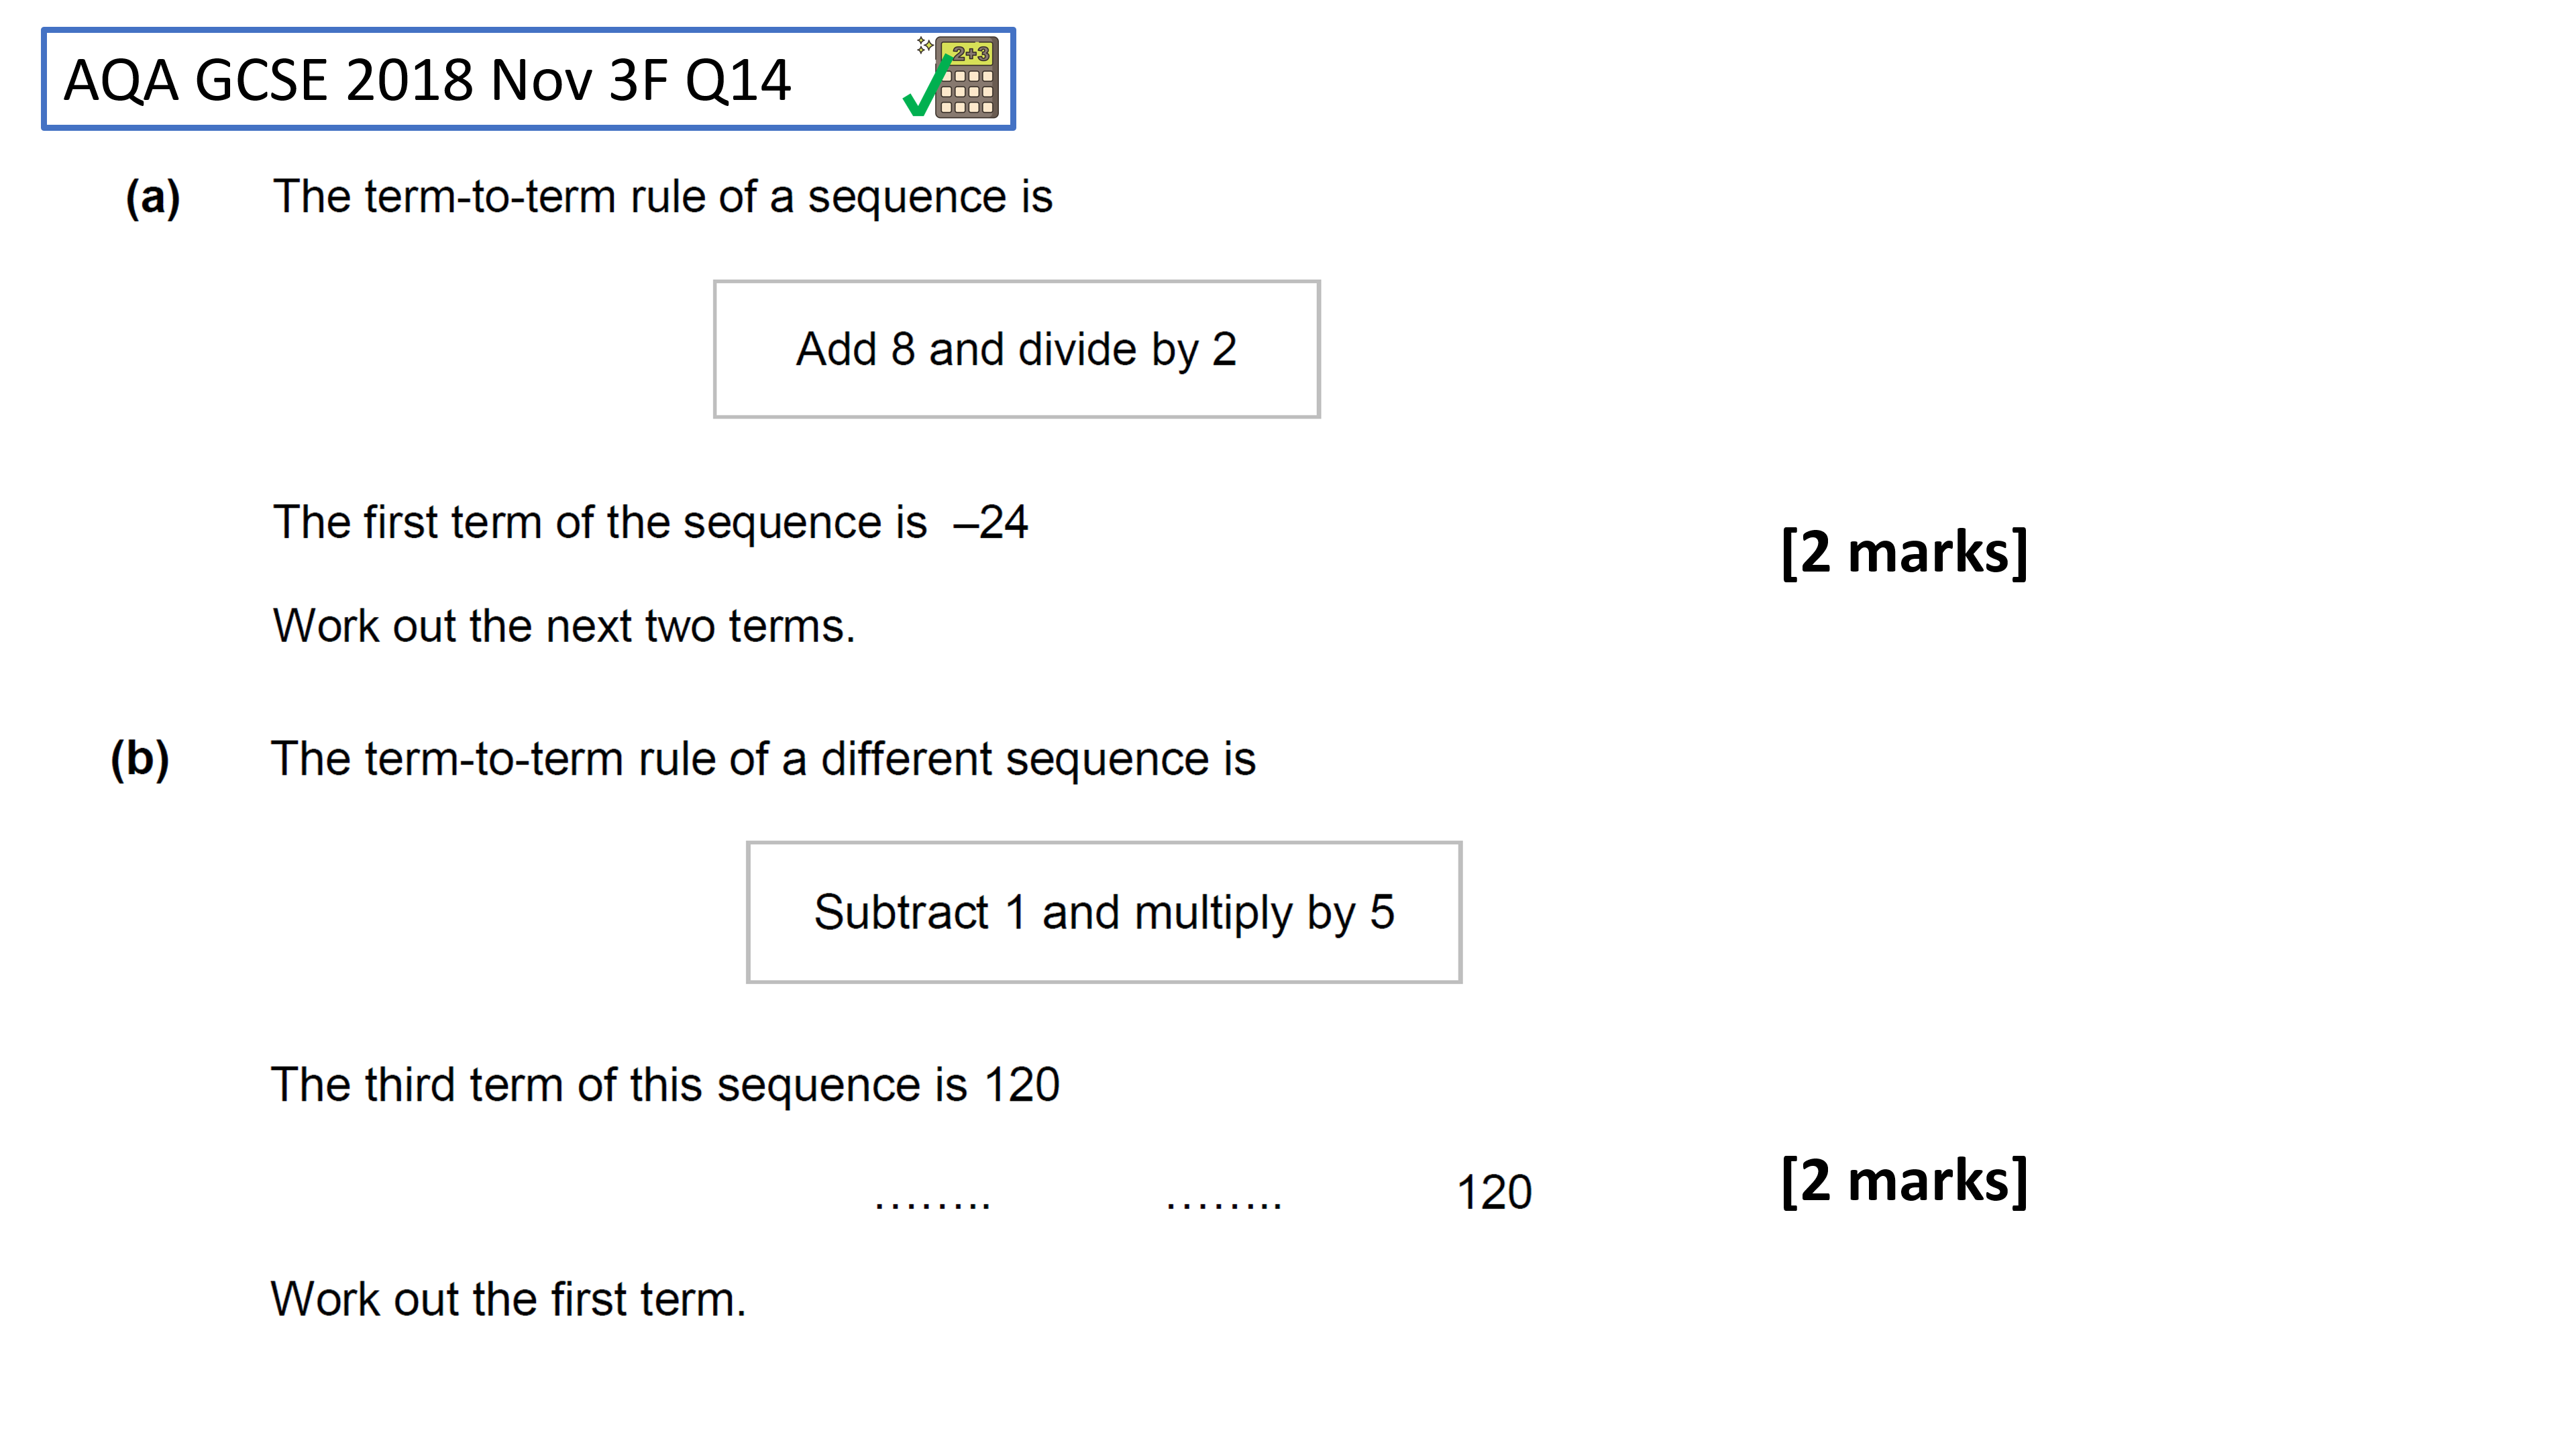Click the [2 marks] label for part (a)
Screen dimensions: 2576x1449
coord(1904,552)
